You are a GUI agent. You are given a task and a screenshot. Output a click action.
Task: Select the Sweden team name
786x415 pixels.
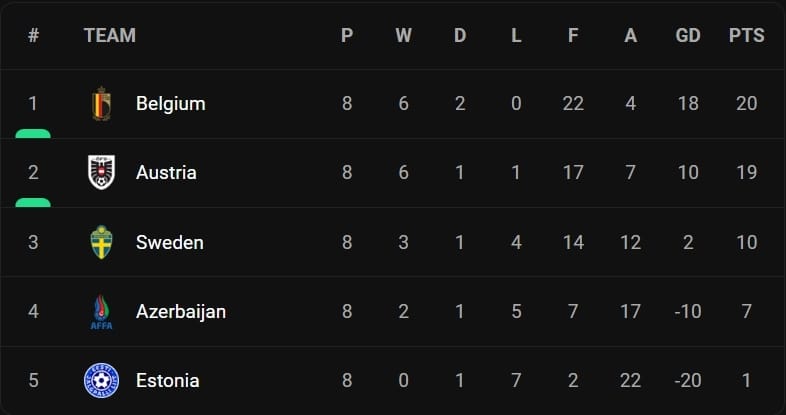[169, 242]
